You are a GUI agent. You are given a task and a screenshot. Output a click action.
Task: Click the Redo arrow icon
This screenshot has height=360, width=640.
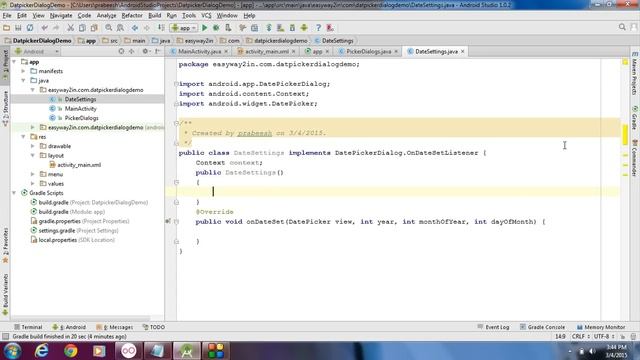[56, 28]
